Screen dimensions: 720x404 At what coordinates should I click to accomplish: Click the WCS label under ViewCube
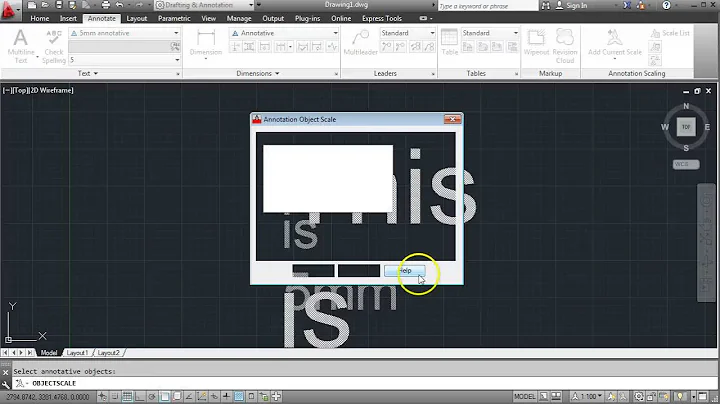[x=686, y=164]
